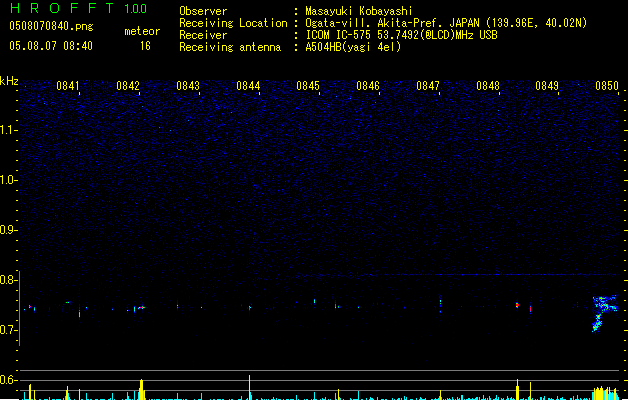629x400 pixels.
Task: Click the 1.0 kHz frequency label
Action: [8, 180]
